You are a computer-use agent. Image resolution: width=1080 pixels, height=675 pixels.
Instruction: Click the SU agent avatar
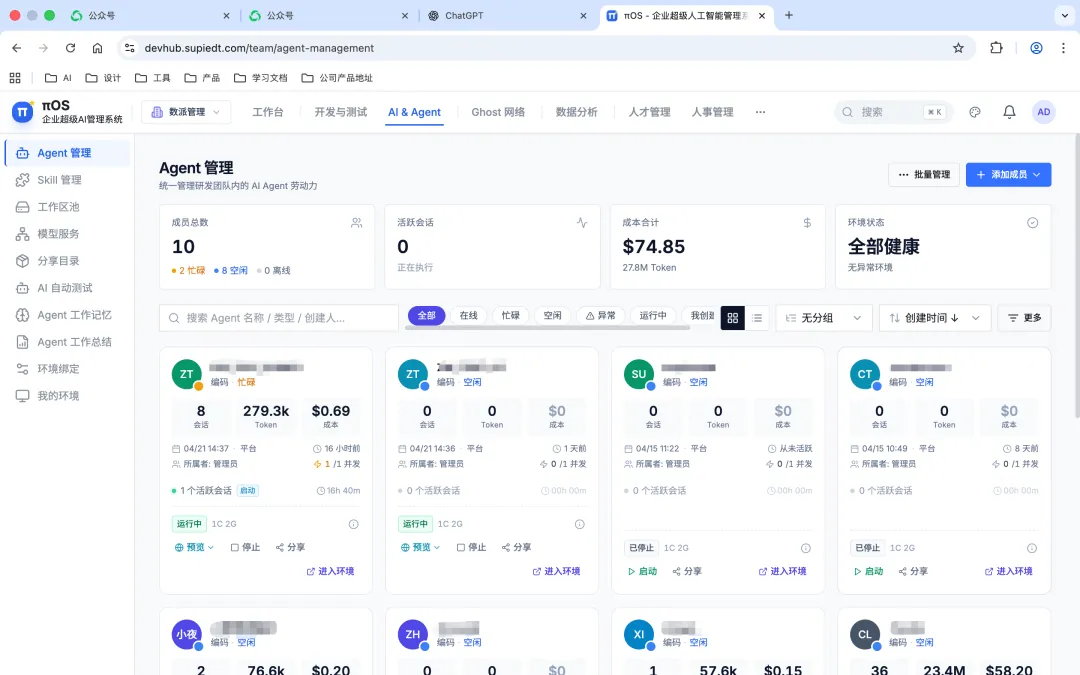[x=638, y=374]
